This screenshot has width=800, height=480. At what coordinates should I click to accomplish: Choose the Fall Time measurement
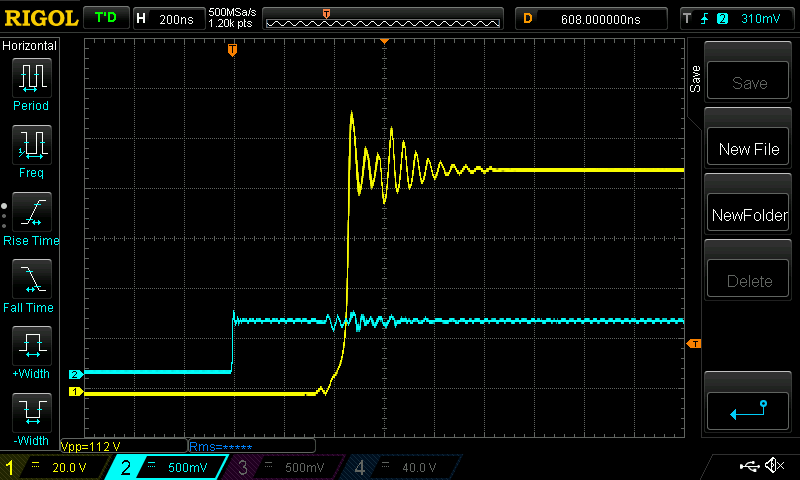click(x=31, y=286)
